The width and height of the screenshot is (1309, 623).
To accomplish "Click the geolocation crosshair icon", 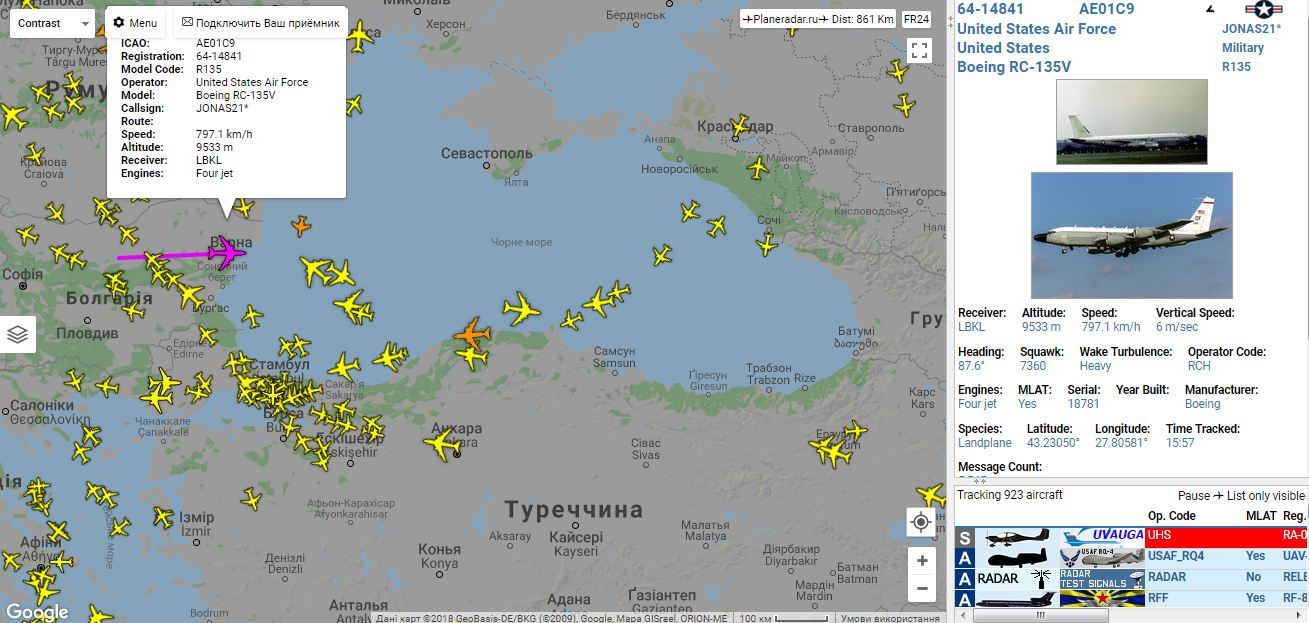I will point(920,521).
